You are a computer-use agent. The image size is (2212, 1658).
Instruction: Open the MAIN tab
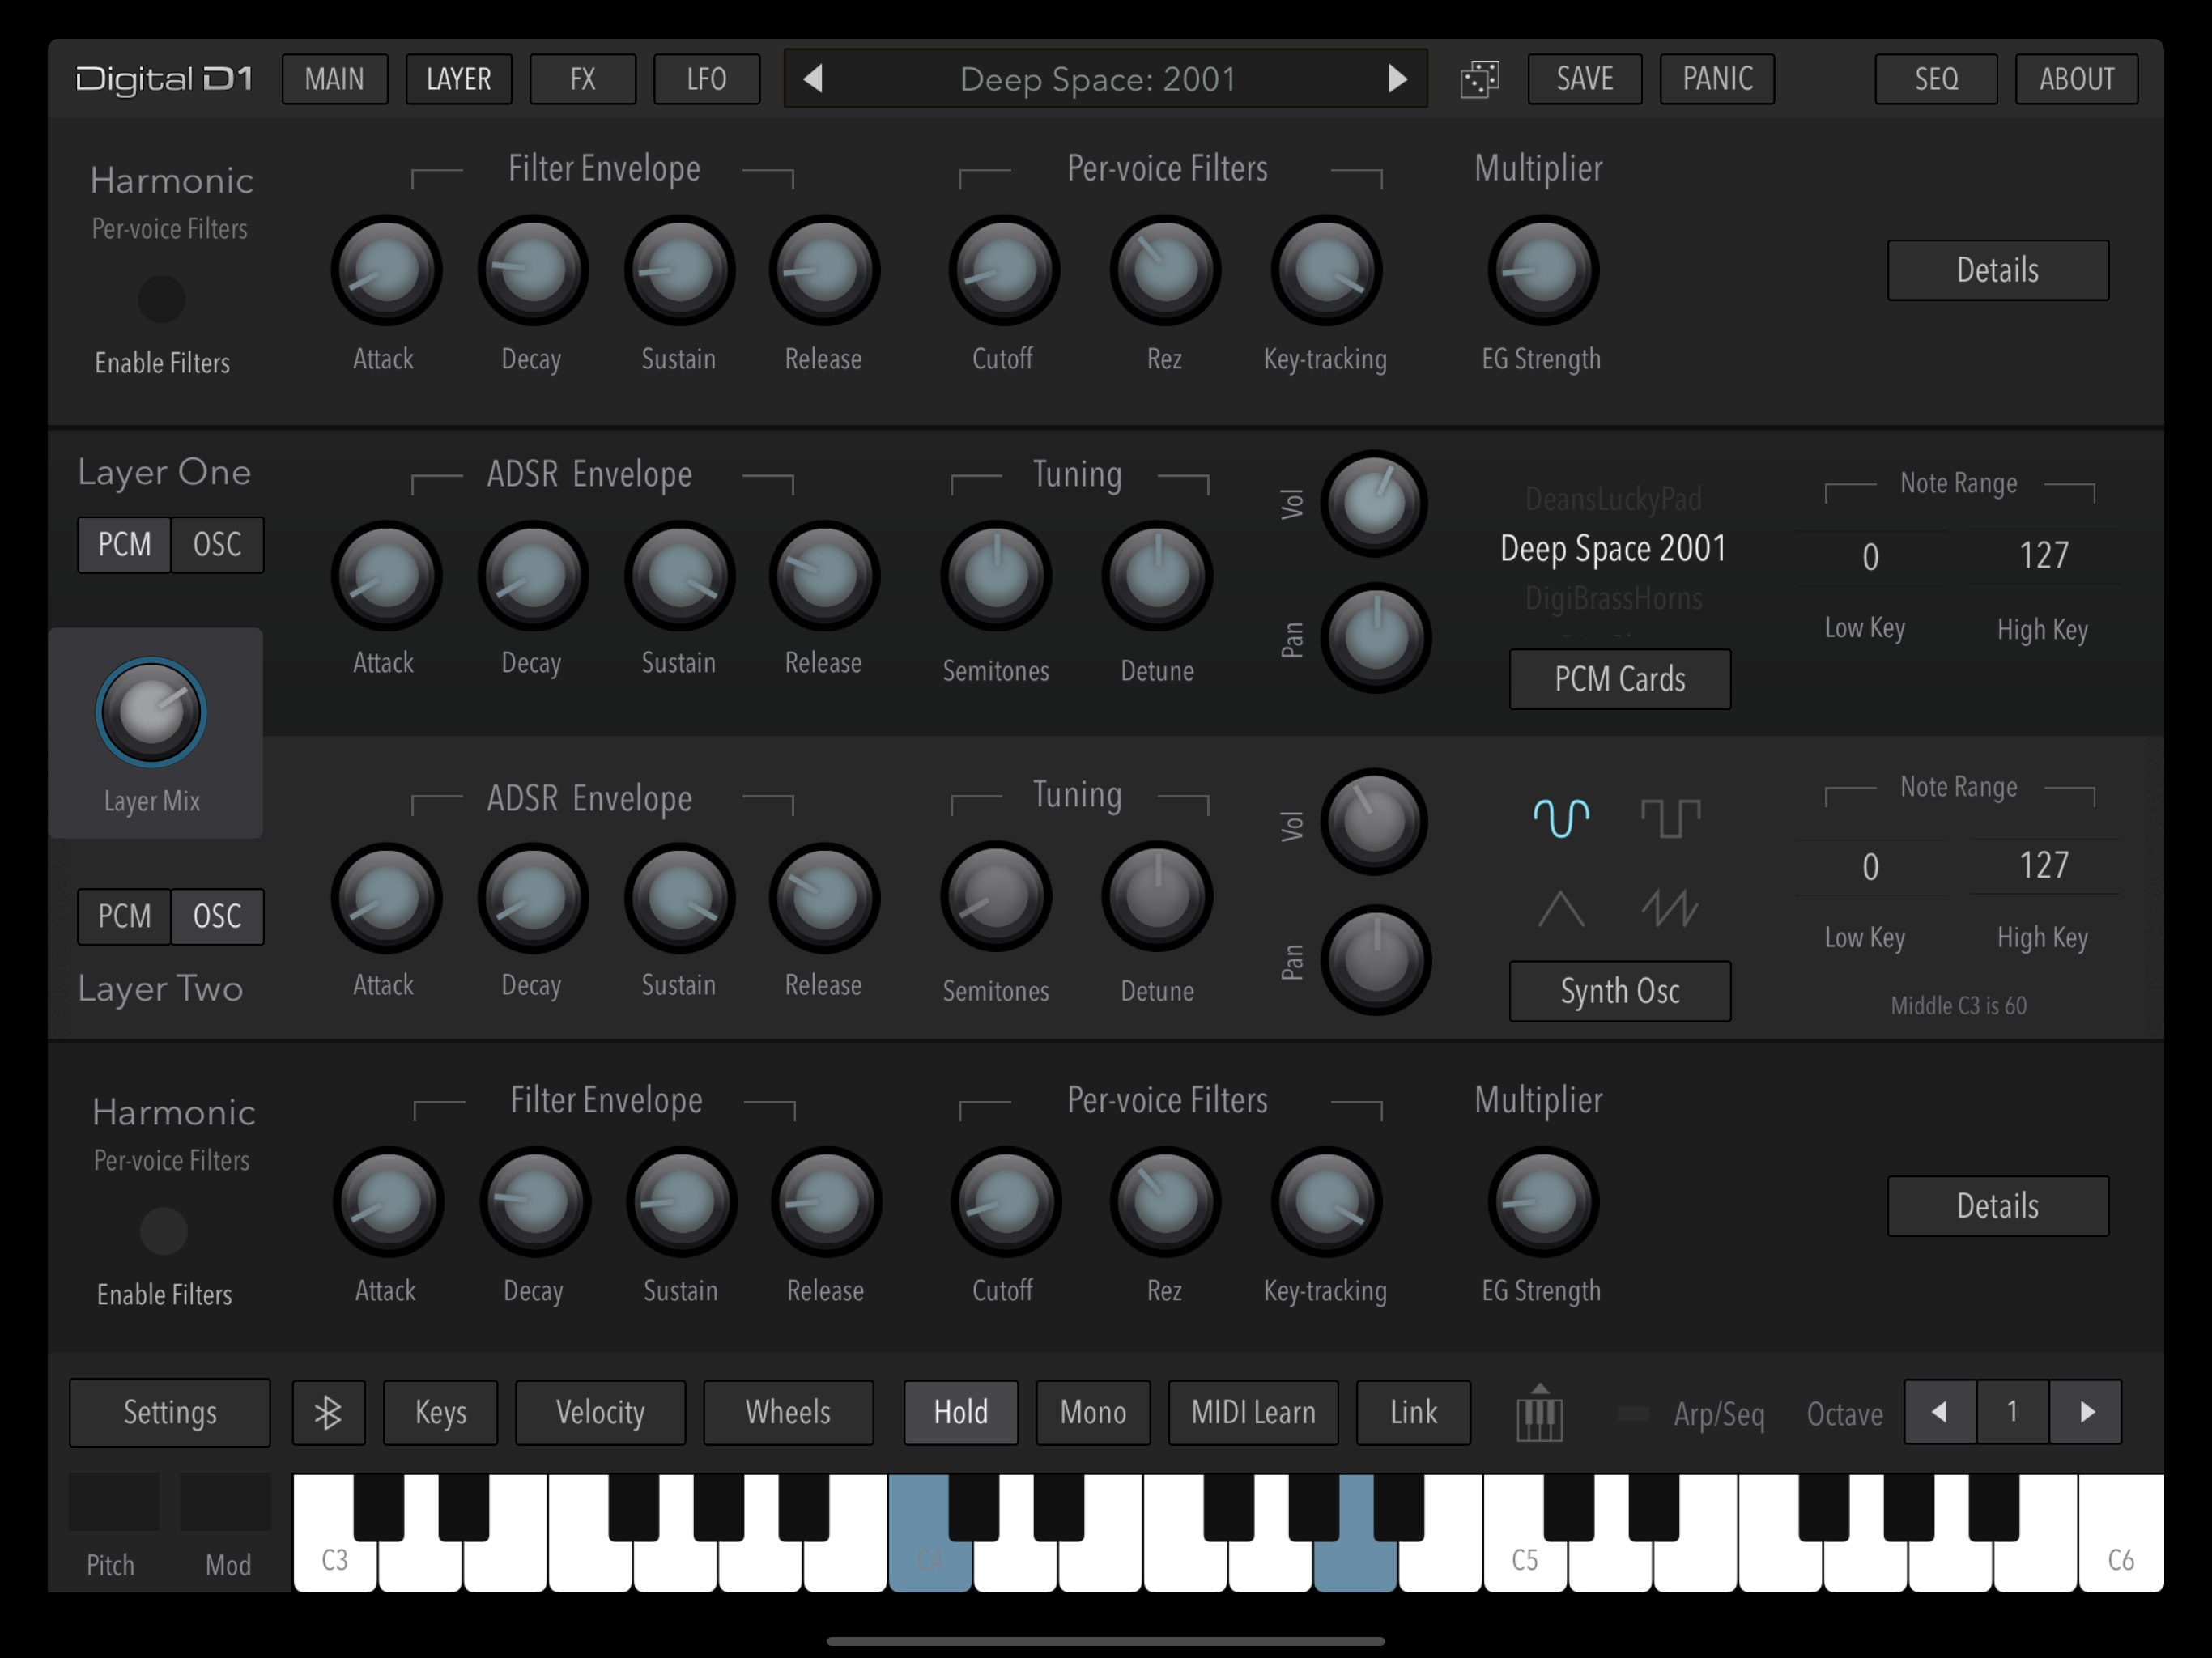[x=335, y=79]
